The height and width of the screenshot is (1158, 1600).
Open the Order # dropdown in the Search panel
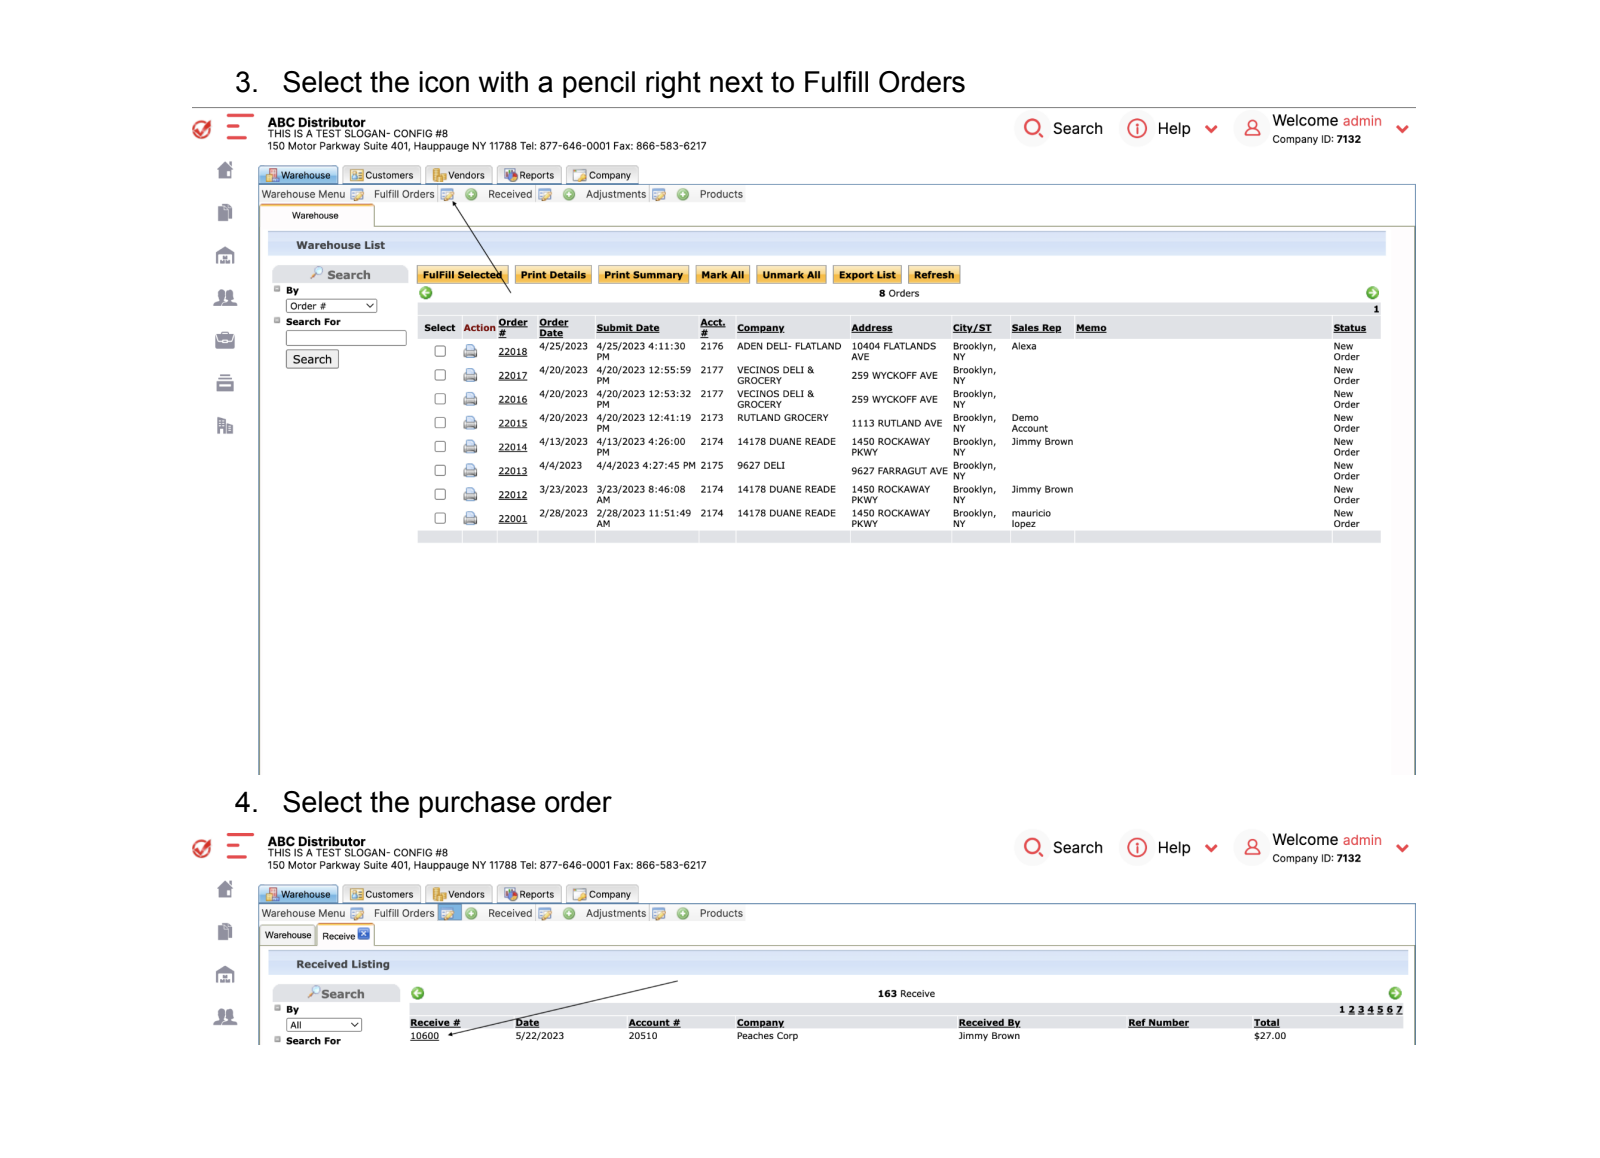click(331, 305)
